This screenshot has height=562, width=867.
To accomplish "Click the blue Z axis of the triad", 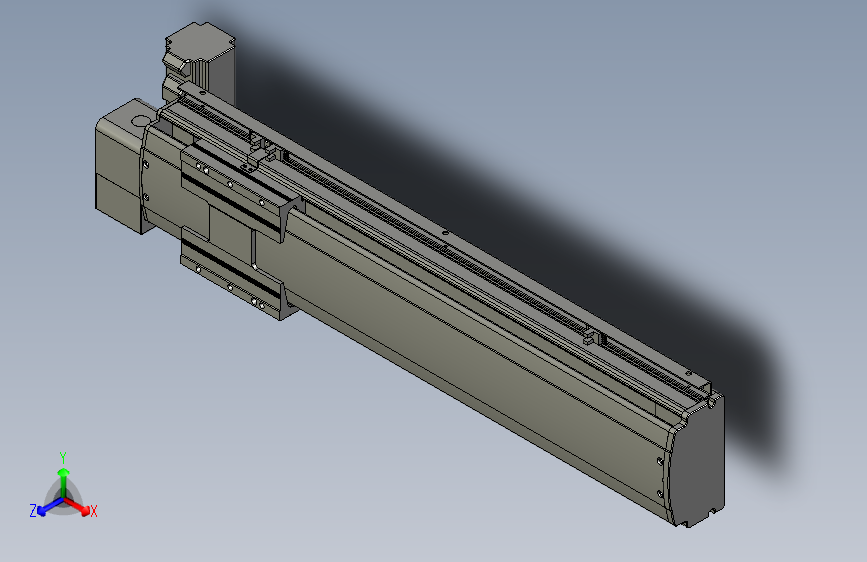I will click(50, 506).
